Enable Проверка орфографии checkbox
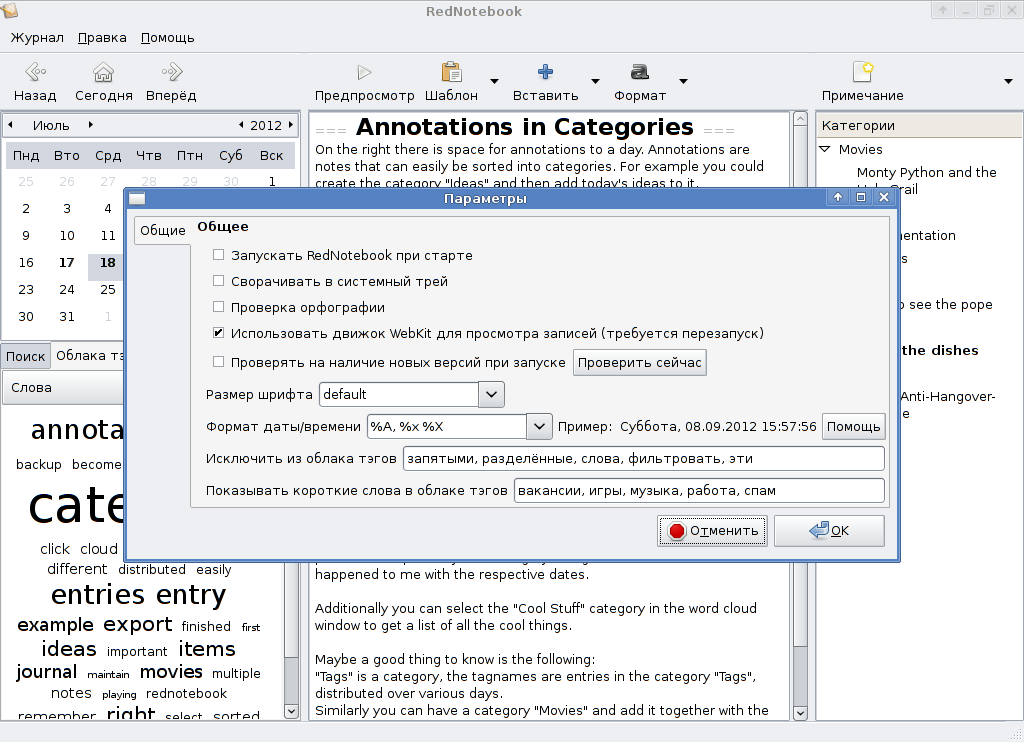 click(219, 307)
